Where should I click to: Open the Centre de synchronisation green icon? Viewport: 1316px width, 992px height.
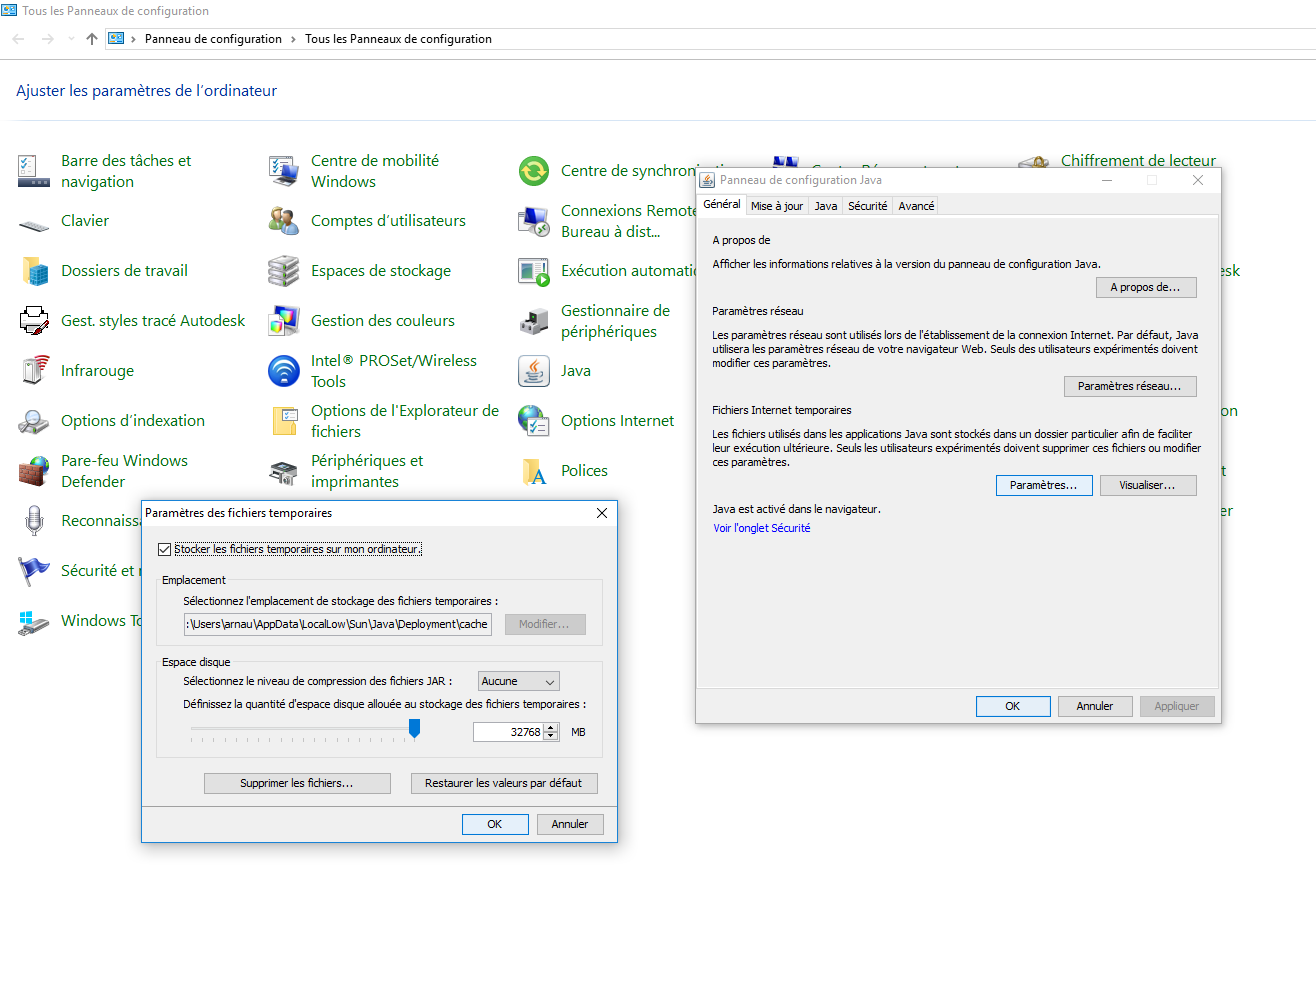click(x=534, y=171)
